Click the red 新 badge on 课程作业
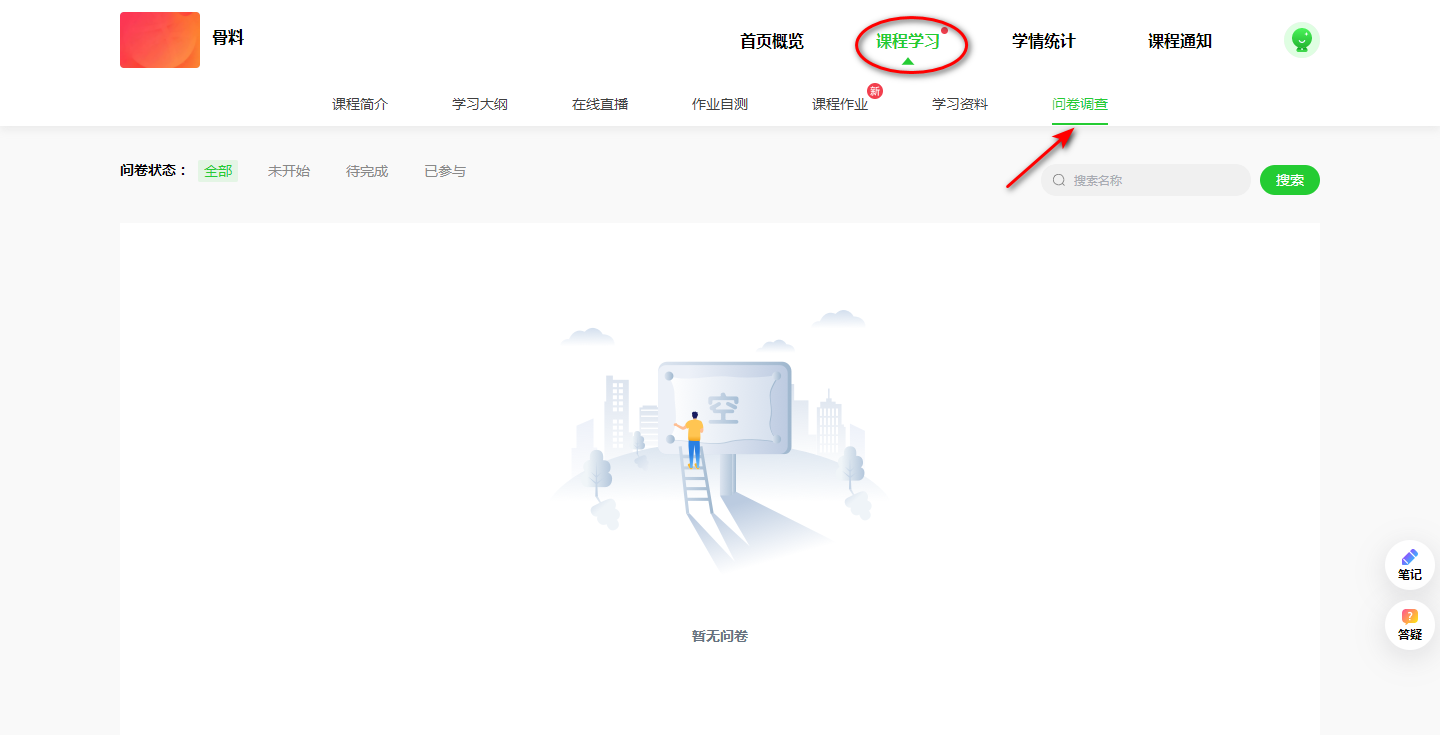This screenshot has height=735, width=1440. tap(875, 91)
